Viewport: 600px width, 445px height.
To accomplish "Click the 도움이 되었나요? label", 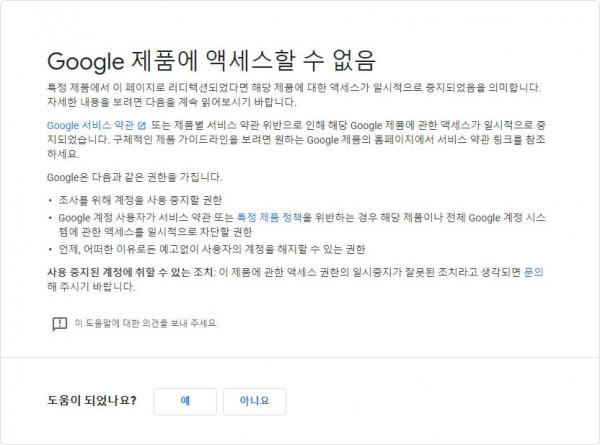I will pyautogui.click(x=92, y=401).
